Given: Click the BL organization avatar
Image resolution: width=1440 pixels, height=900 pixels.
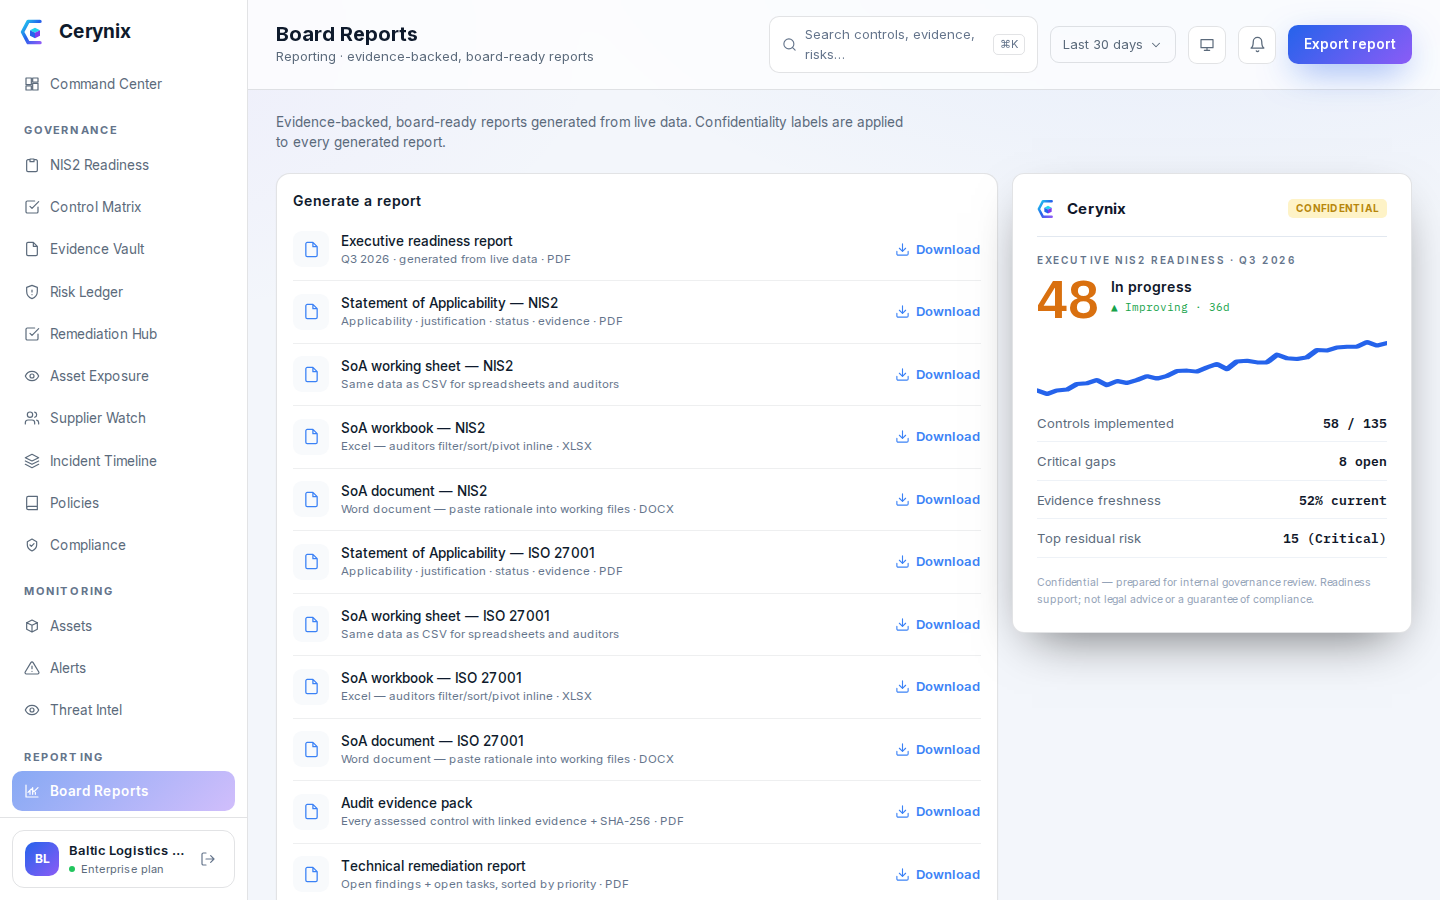Looking at the screenshot, I should tap(42, 859).
